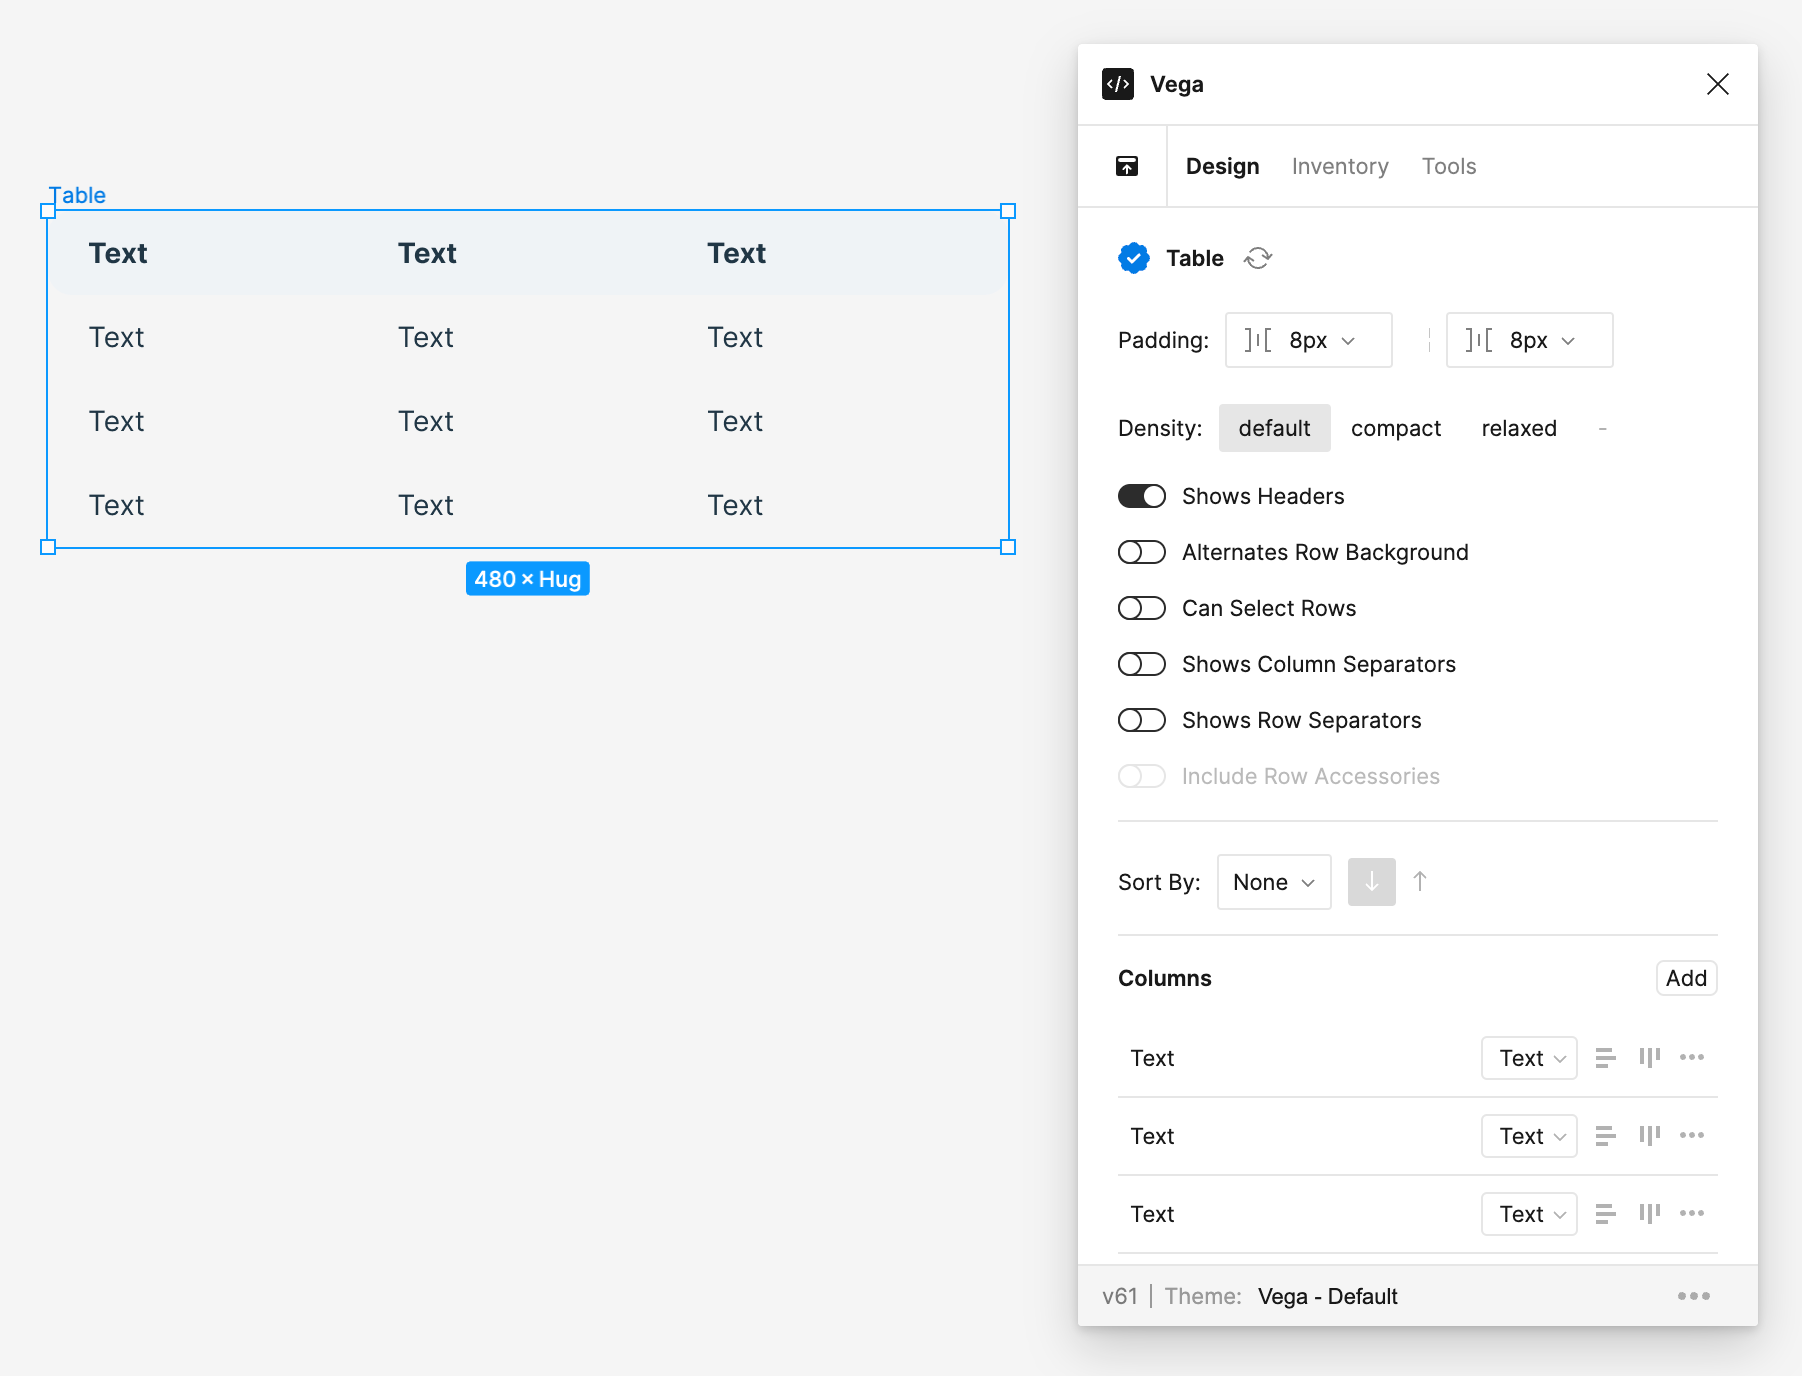The image size is (1802, 1376).
Task: Toggle Include Row Accessories switch
Action: (1142, 776)
